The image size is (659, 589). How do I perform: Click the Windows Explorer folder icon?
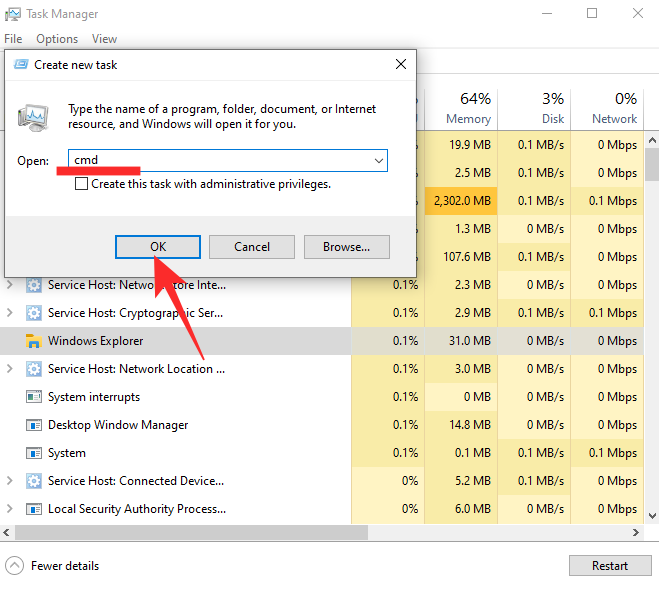[34, 341]
